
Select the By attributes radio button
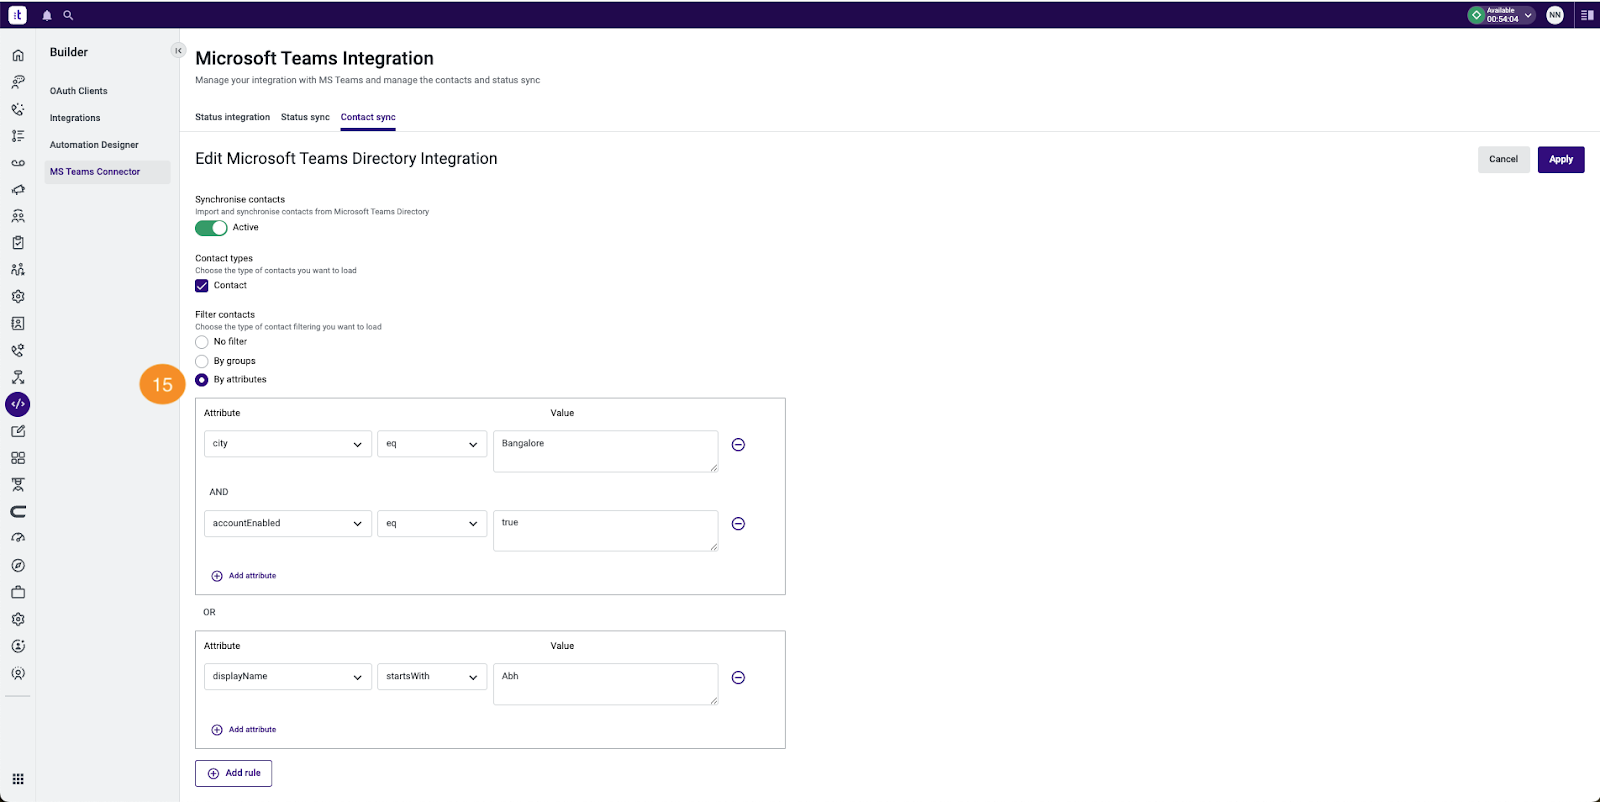(202, 380)
